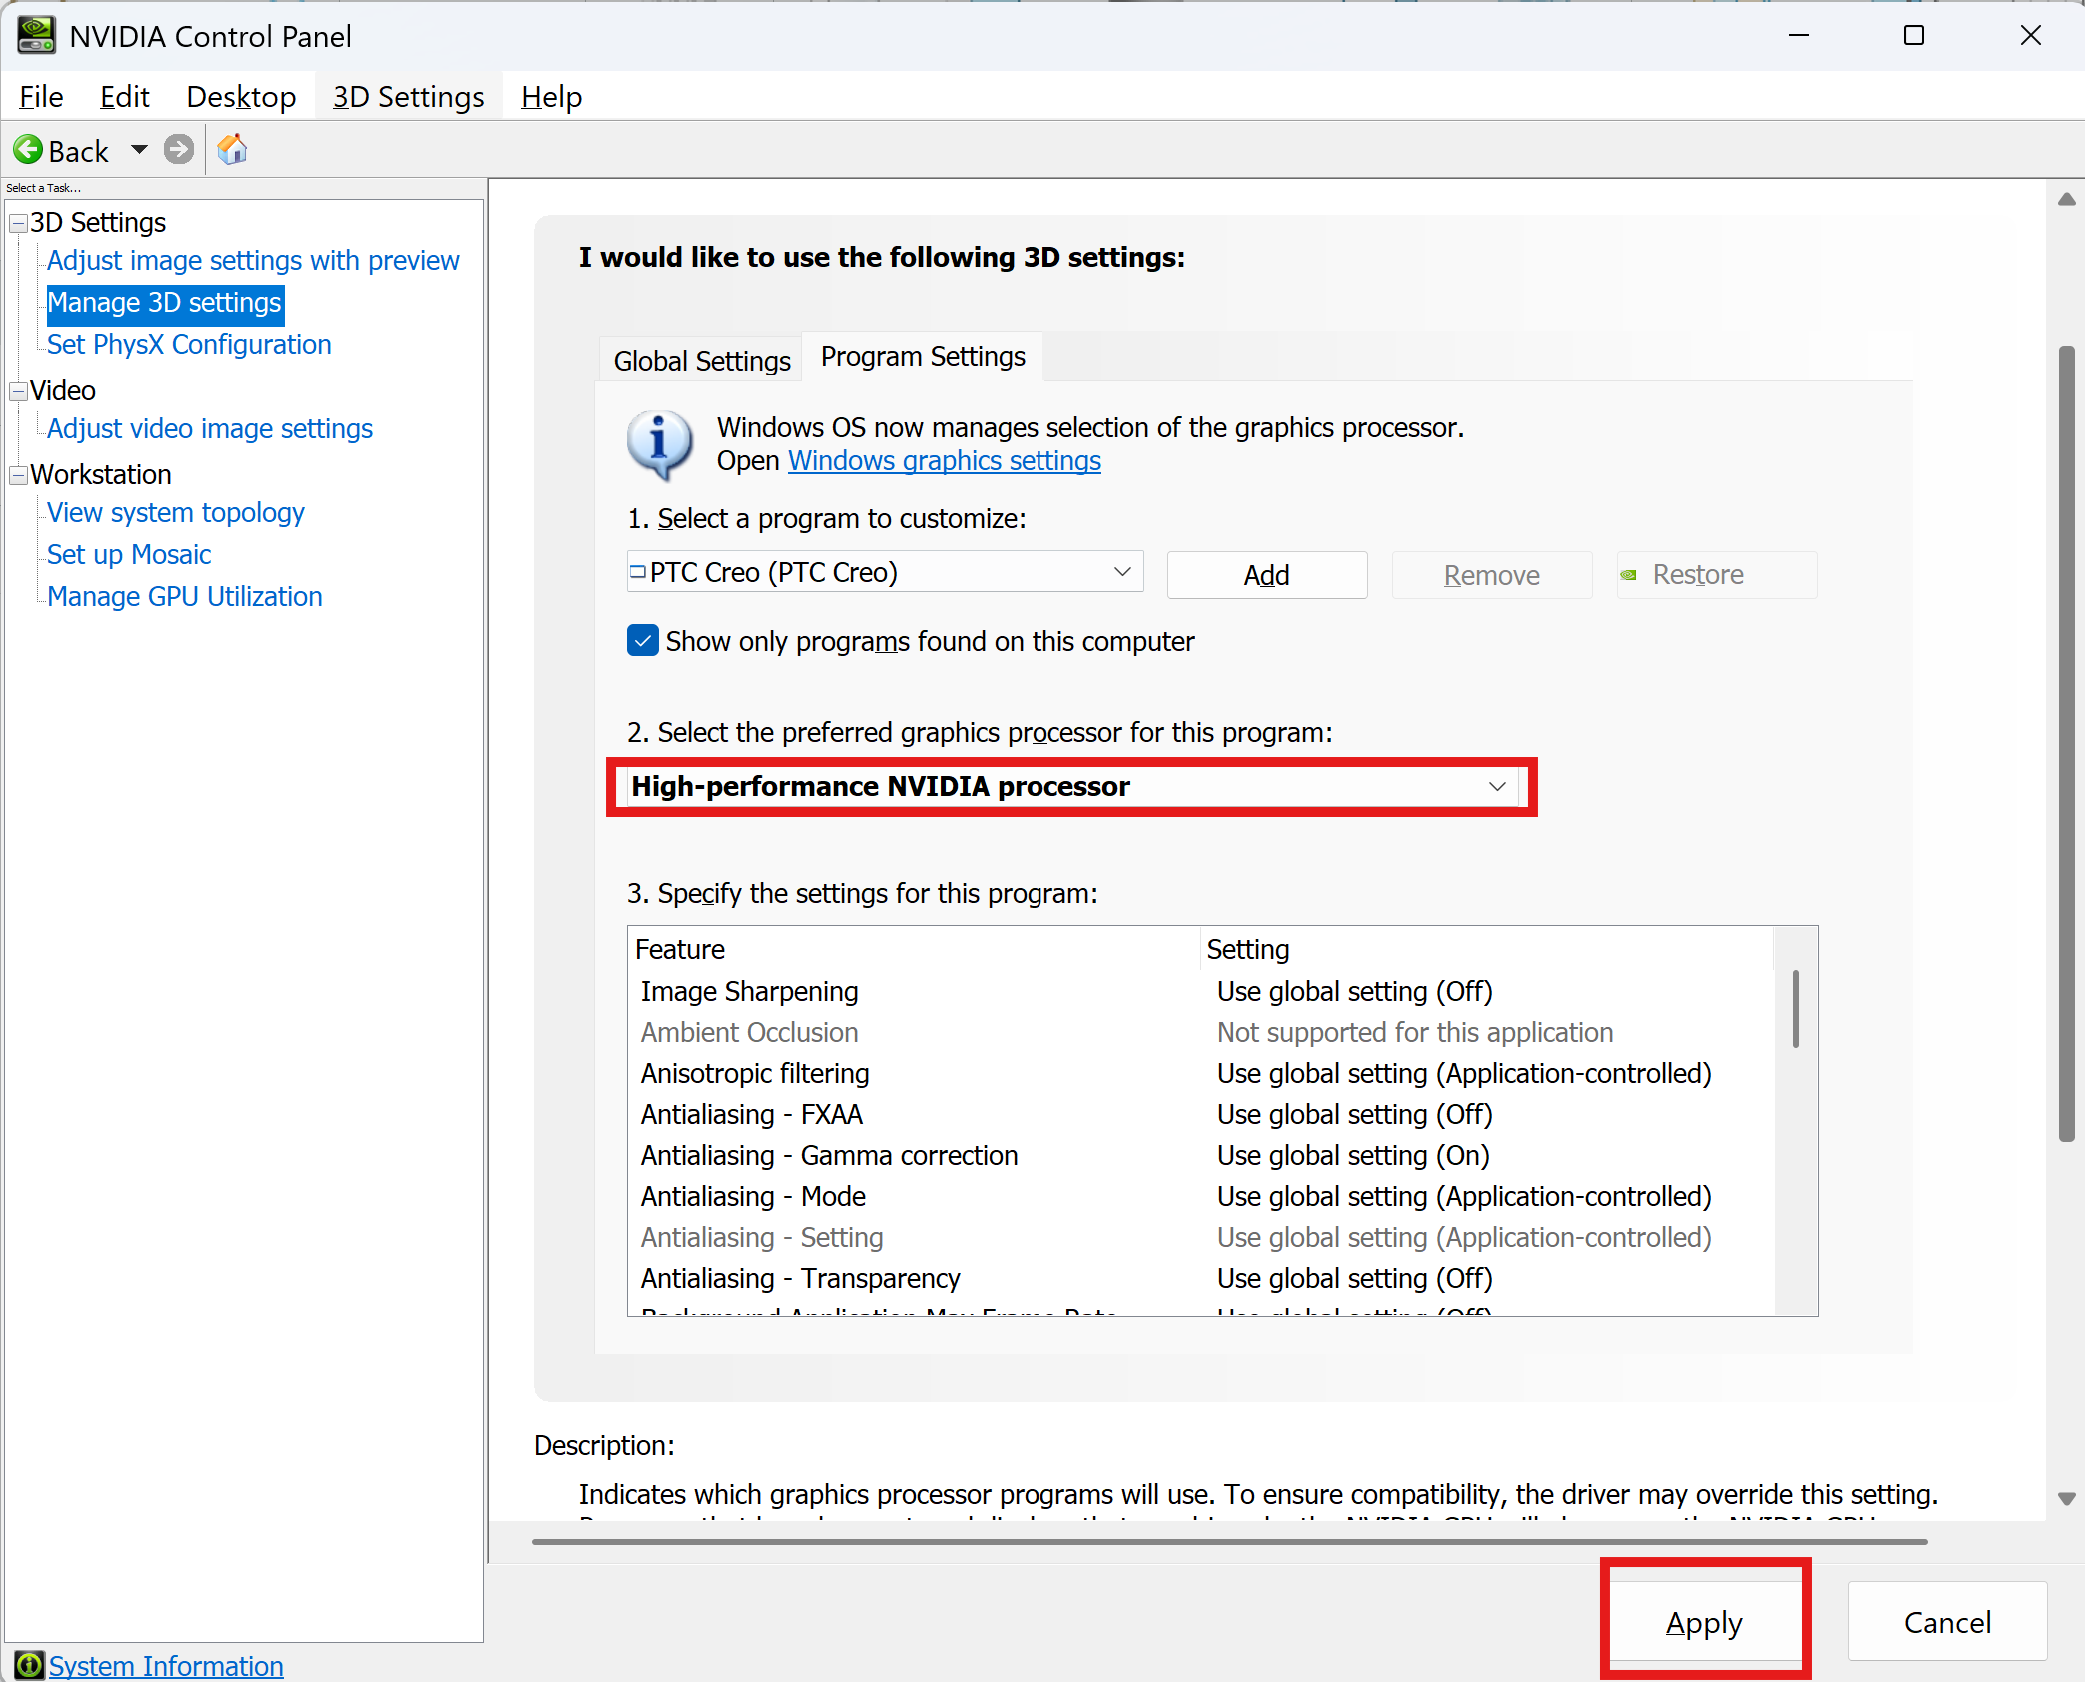Open Manage GPU Utilization
The image size is (2085, 1682).
point(185,597)
